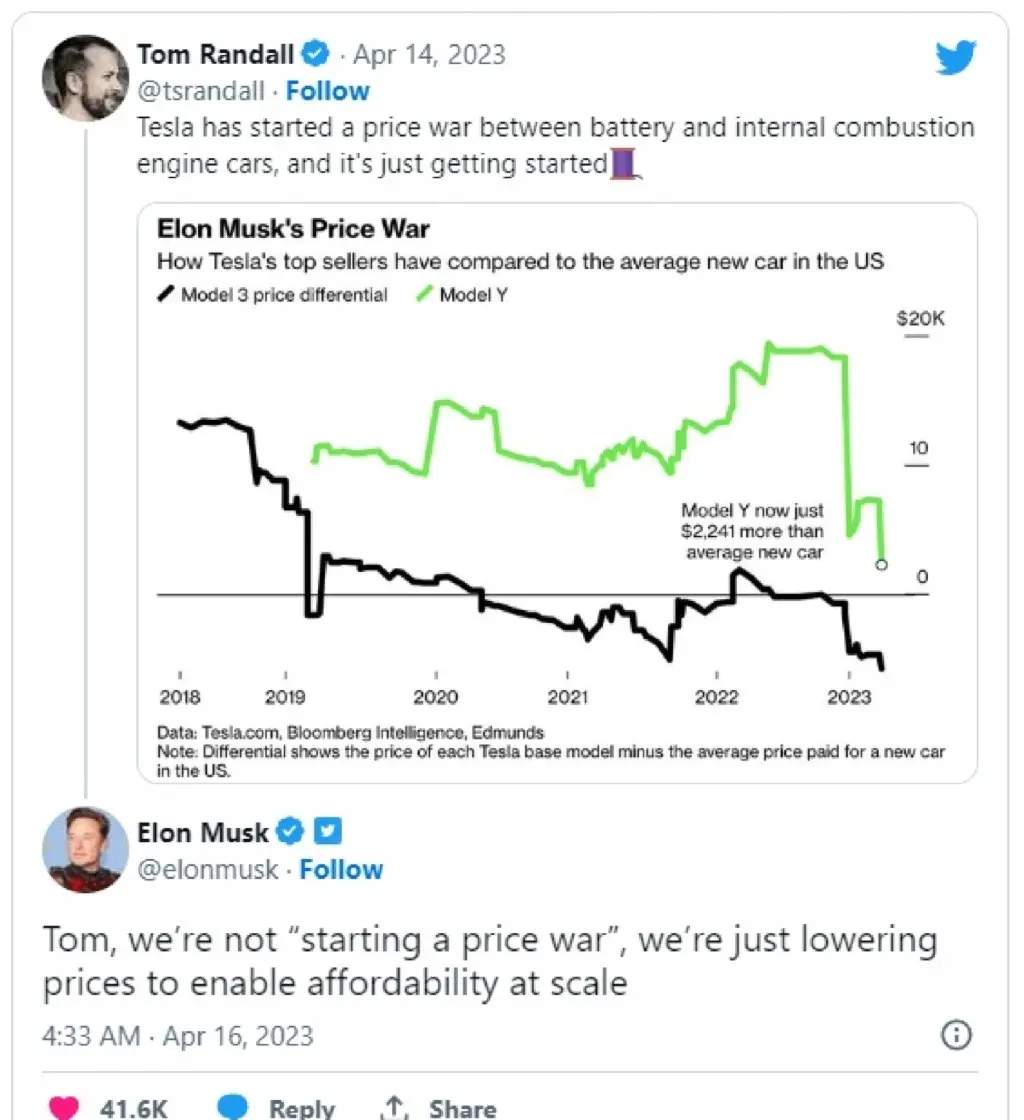The image size is (1024, 1120).
Task: Click the 4:33 AM · Apr 16, 2023 timestamp
Action: (x=178, y=1036)
